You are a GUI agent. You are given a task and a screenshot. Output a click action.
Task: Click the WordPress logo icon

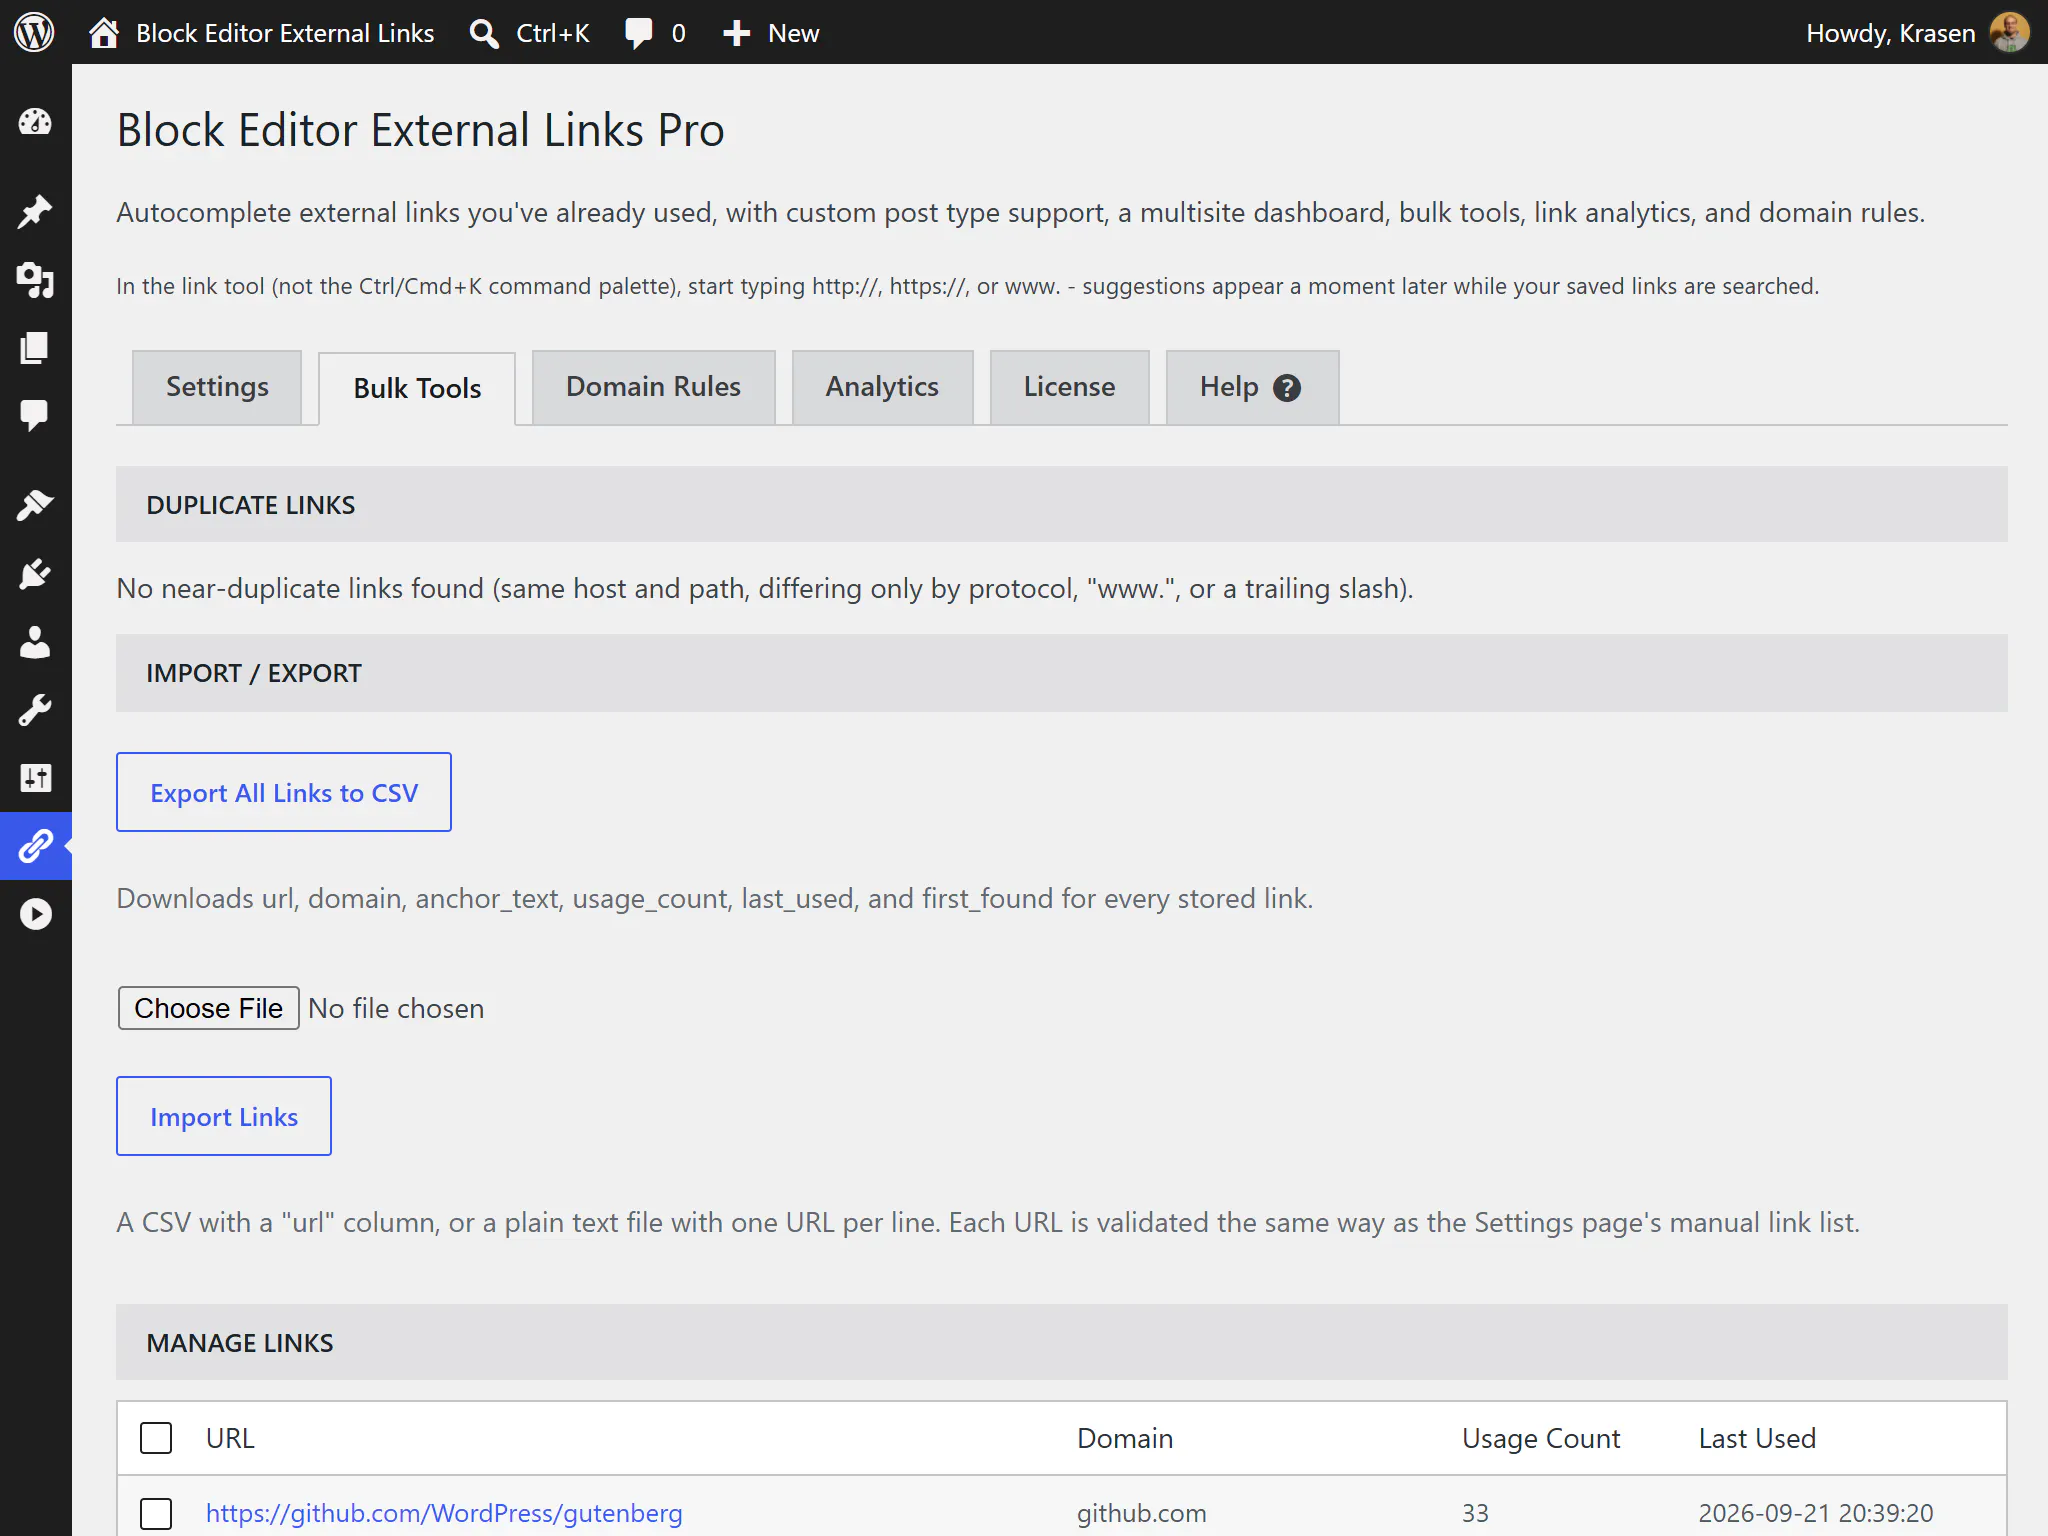click(x=34, y=33)
